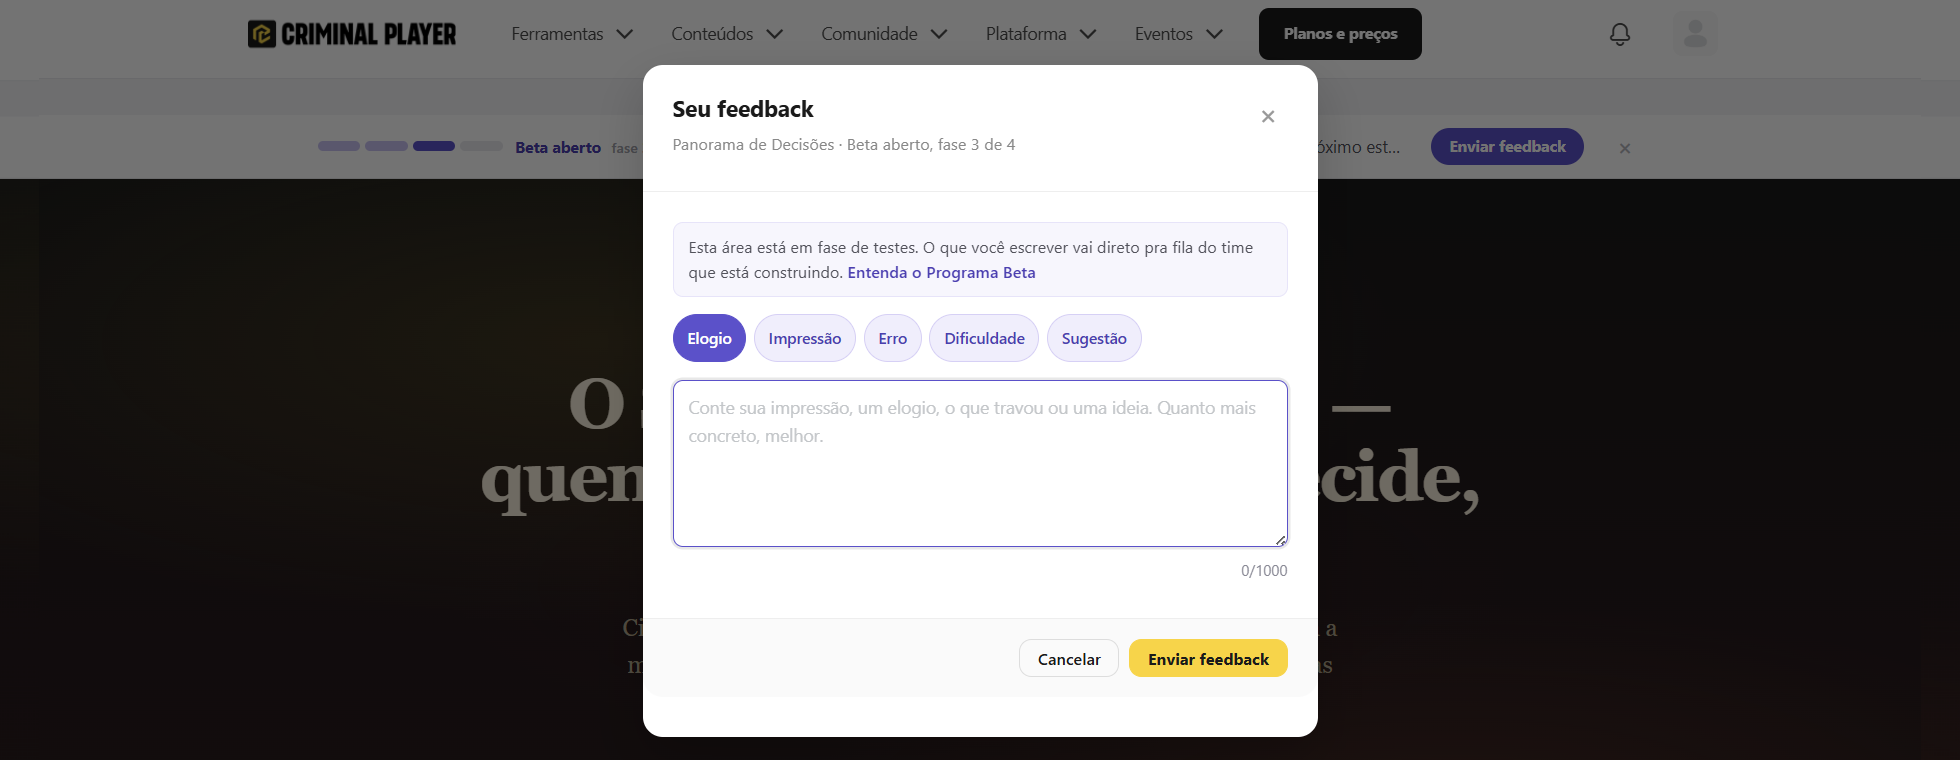Open the Eventos menu
Viewport: 1960px width, 760px height.
(1179, 34)
